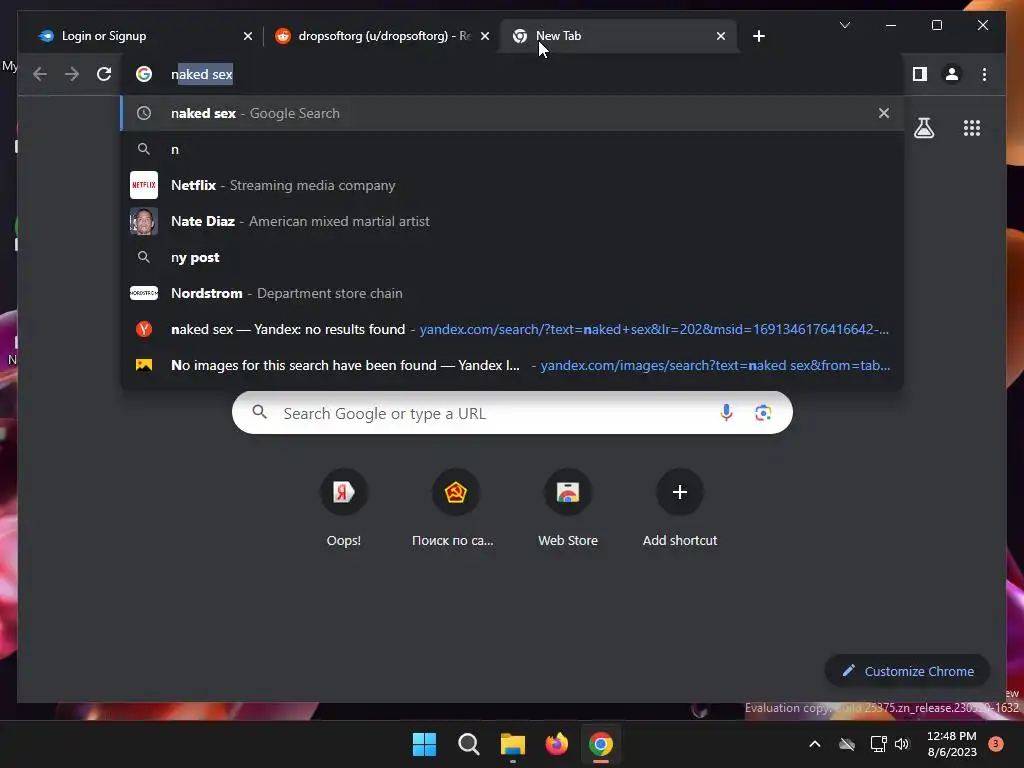
Task: Open the Web Store shortcut
Action: pyautogui.click(x=568, y=509)
